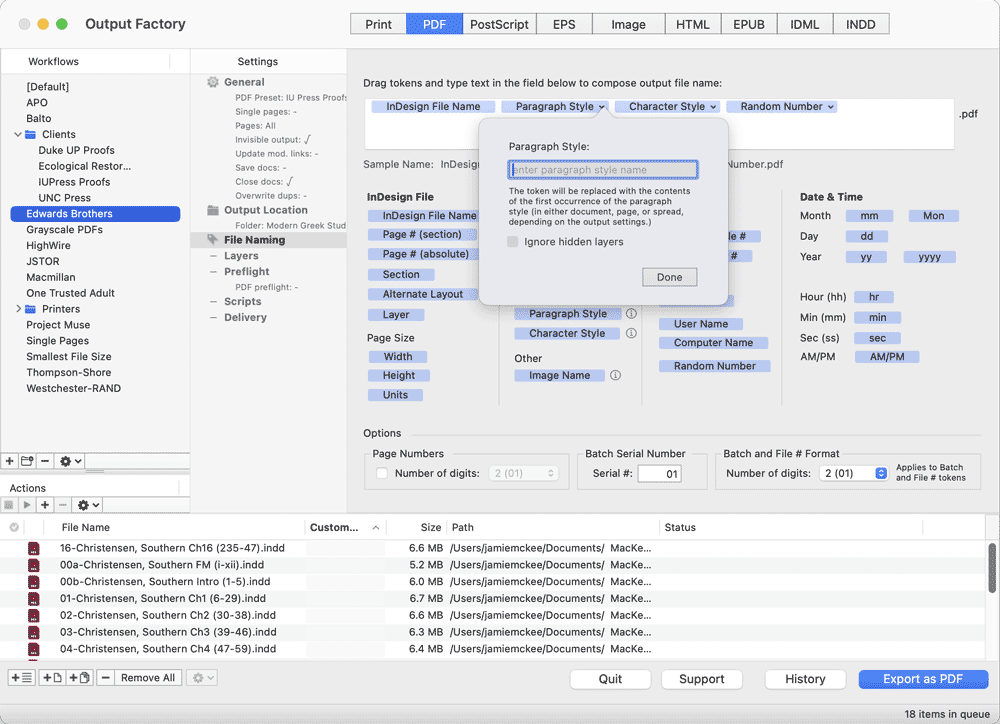The width and height of the screenshot is (1000, 724).
Task: Open the Delivery settings section
Action: 245,317
